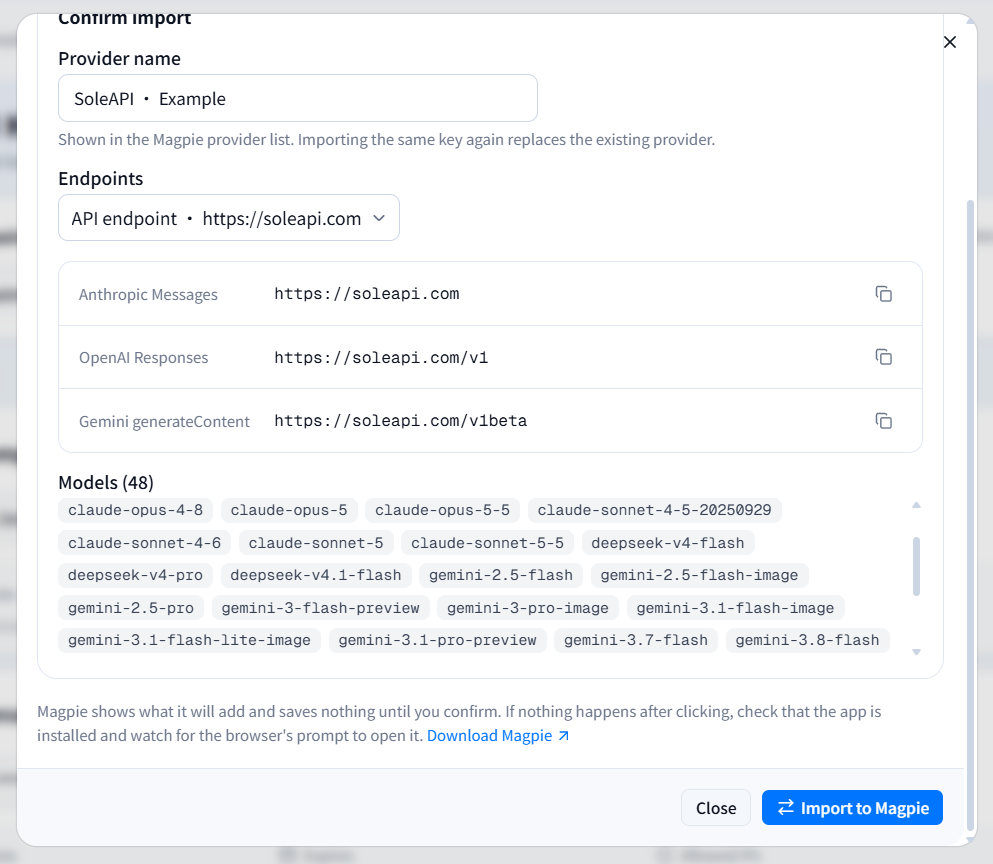Select the claude-opus-4-8 model chip
Image resolution: width=993 pixels, height=864 pixels.
click(x=136, y=510)
